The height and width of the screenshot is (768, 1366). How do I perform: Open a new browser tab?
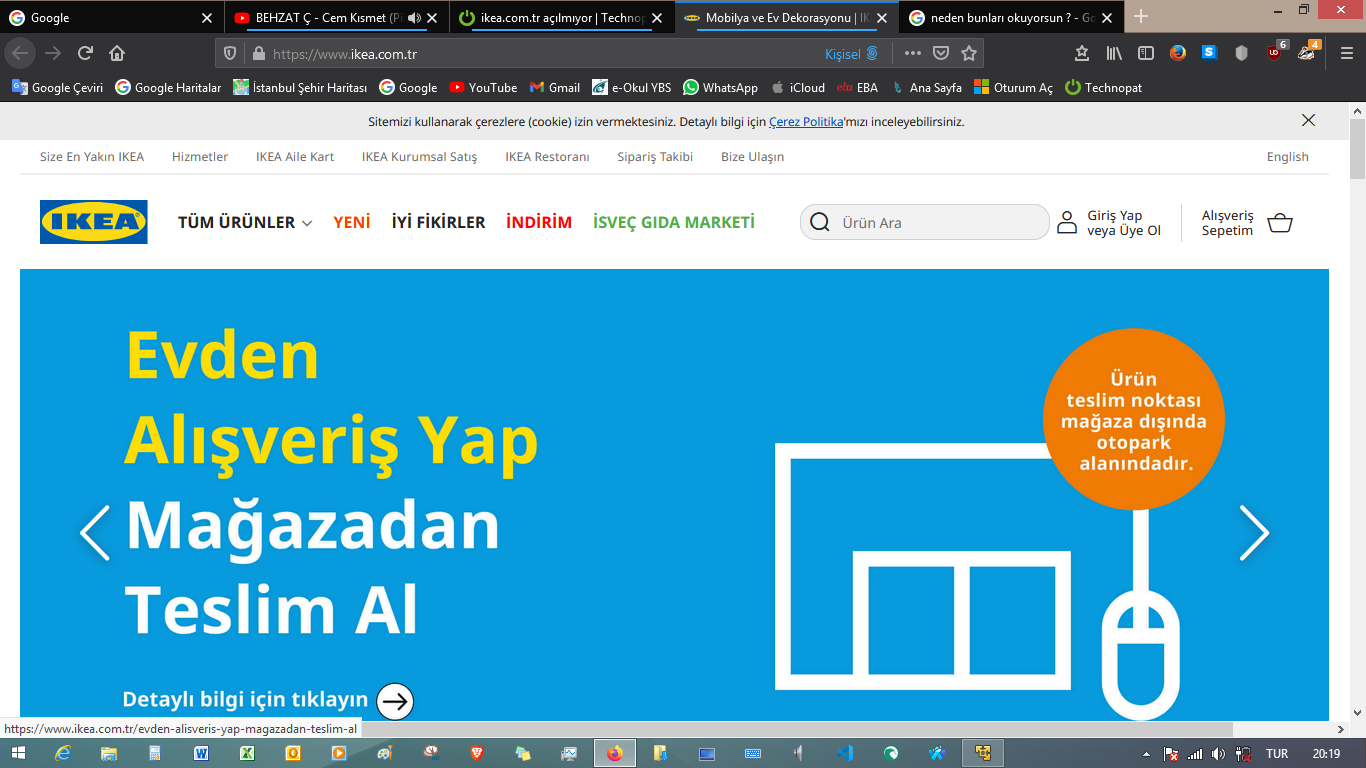coord(1141,17)
